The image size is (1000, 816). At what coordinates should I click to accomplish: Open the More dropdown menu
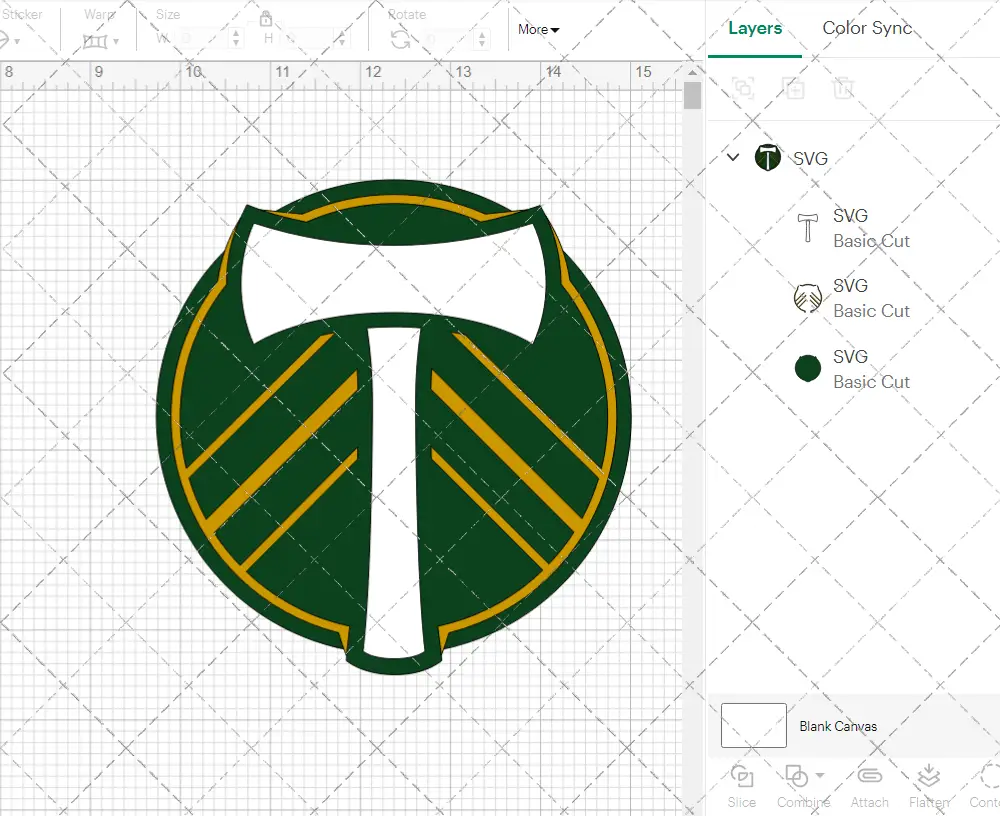pos(538,29)
